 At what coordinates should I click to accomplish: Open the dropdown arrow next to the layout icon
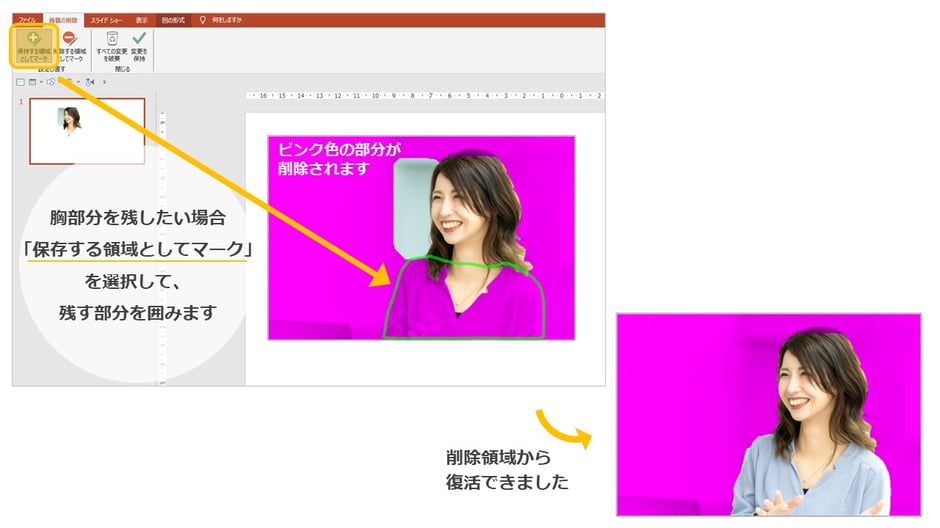pyautogui.click(x=41, y=82)
